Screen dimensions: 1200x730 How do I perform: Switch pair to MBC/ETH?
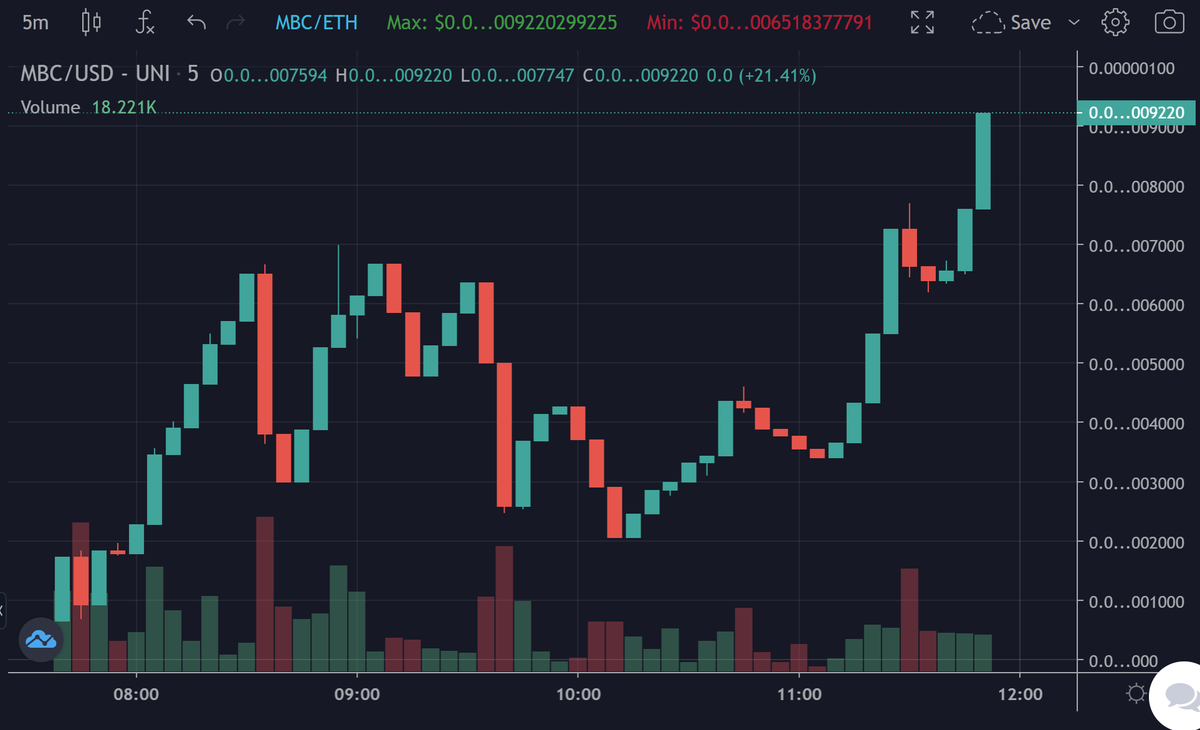[x=315, y=22]
